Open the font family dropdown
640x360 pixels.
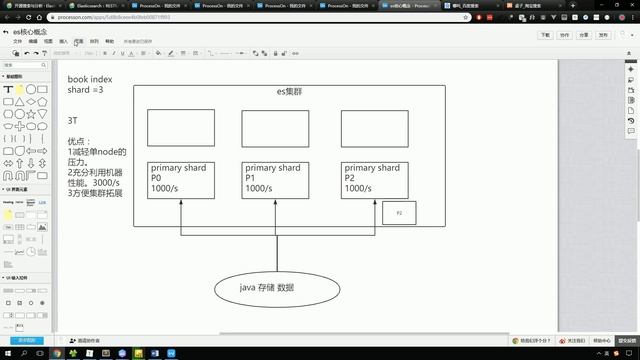pos(64,53)
